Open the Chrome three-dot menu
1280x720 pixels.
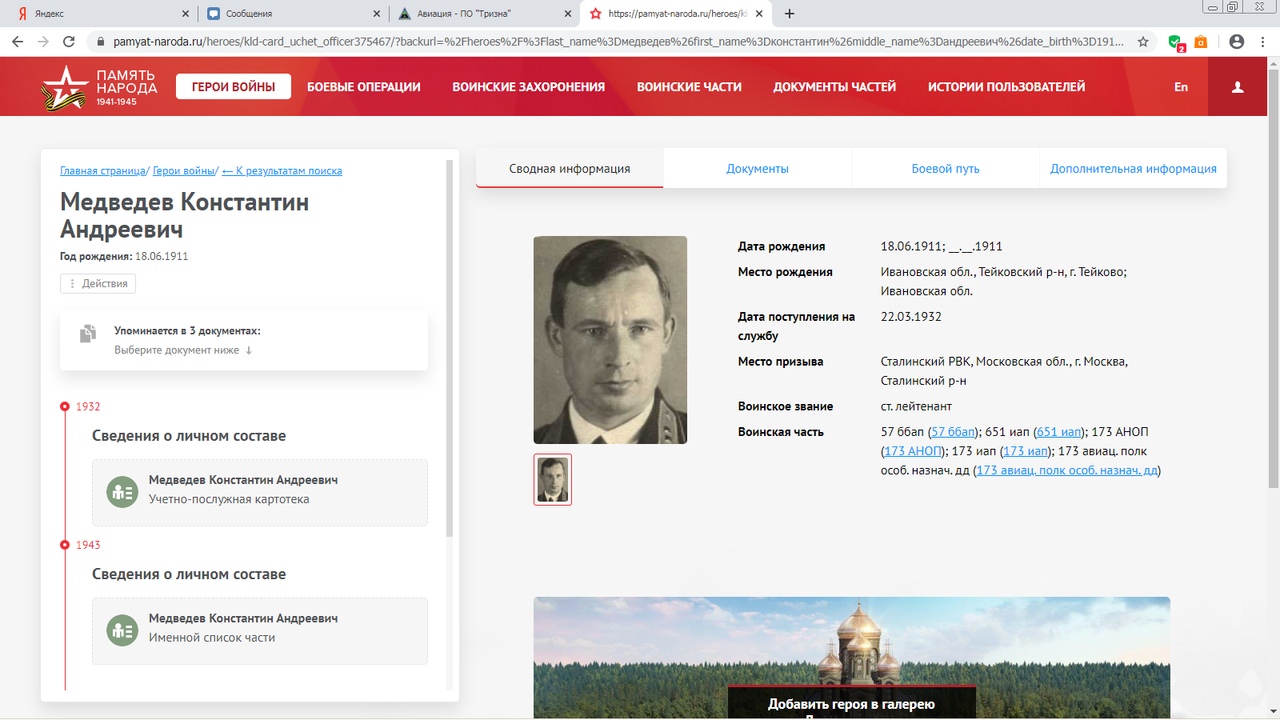pos(1263,42)
